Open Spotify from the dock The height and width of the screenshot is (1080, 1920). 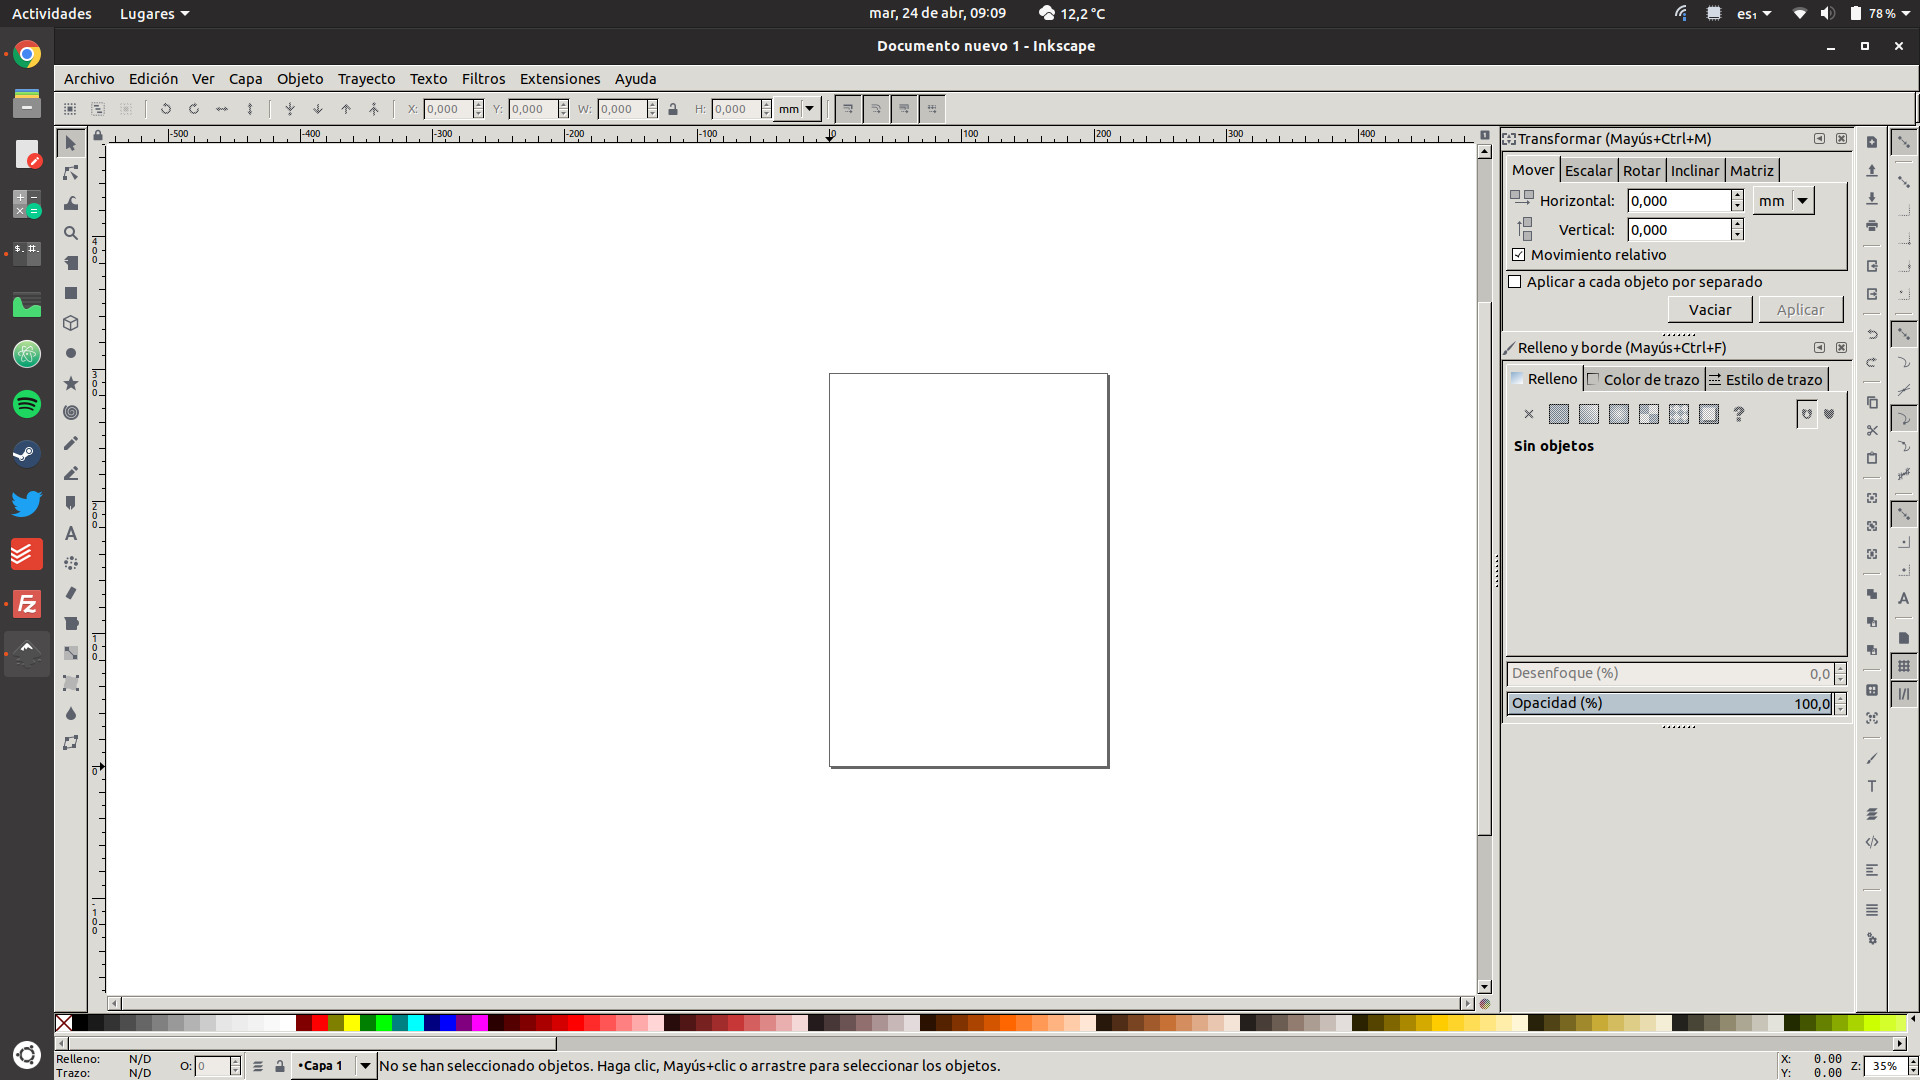[x=27, y=404]
